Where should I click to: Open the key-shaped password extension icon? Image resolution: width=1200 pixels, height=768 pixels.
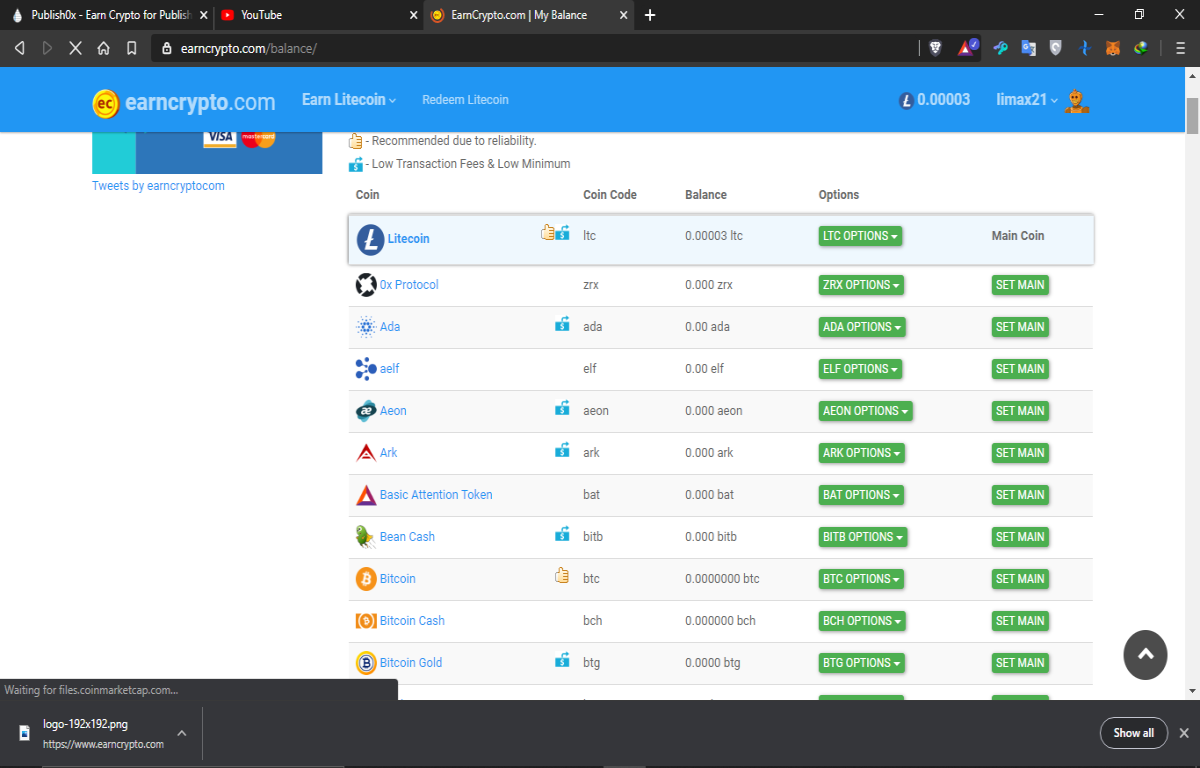(1001, 47)
